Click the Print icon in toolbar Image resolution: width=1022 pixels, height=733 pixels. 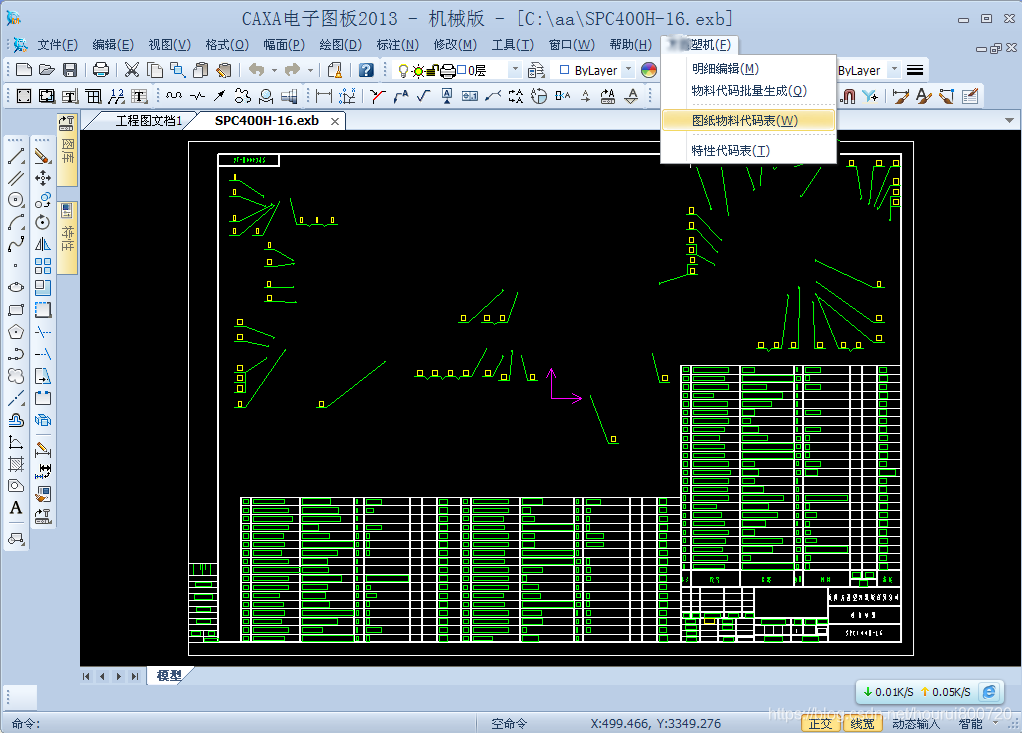click(x=101, y=70)
